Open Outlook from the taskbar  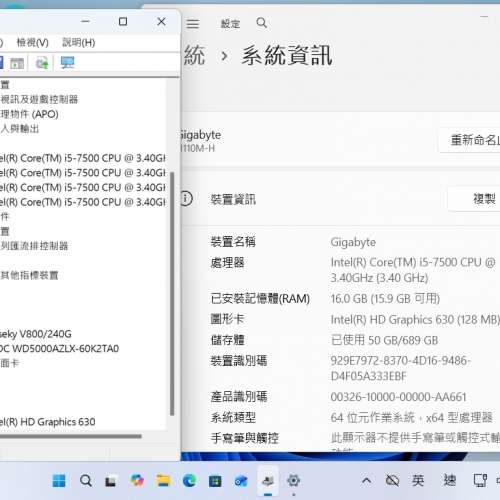coord(241,481)
